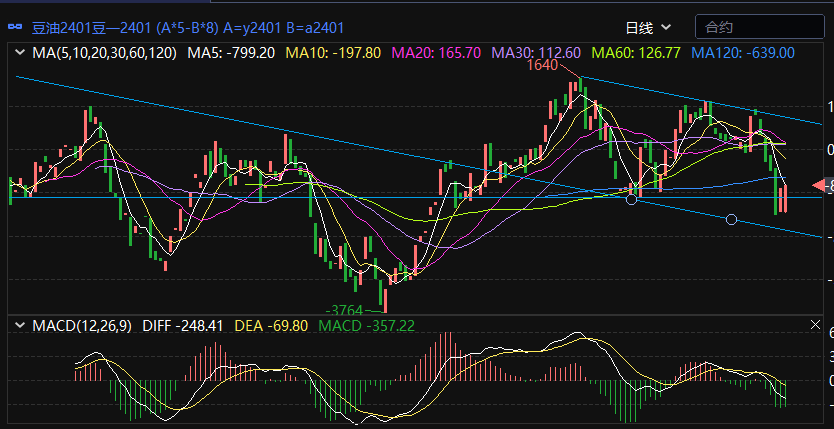Open MACD(12,26,9) indicator settings label
Screen dimensions: 834x429
pyautogui.click(x=83, y=325)
